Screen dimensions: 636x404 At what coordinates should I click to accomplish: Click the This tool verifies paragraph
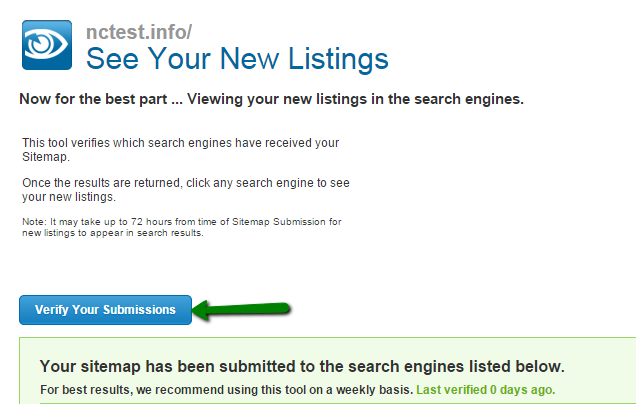[x=180, y=150]
